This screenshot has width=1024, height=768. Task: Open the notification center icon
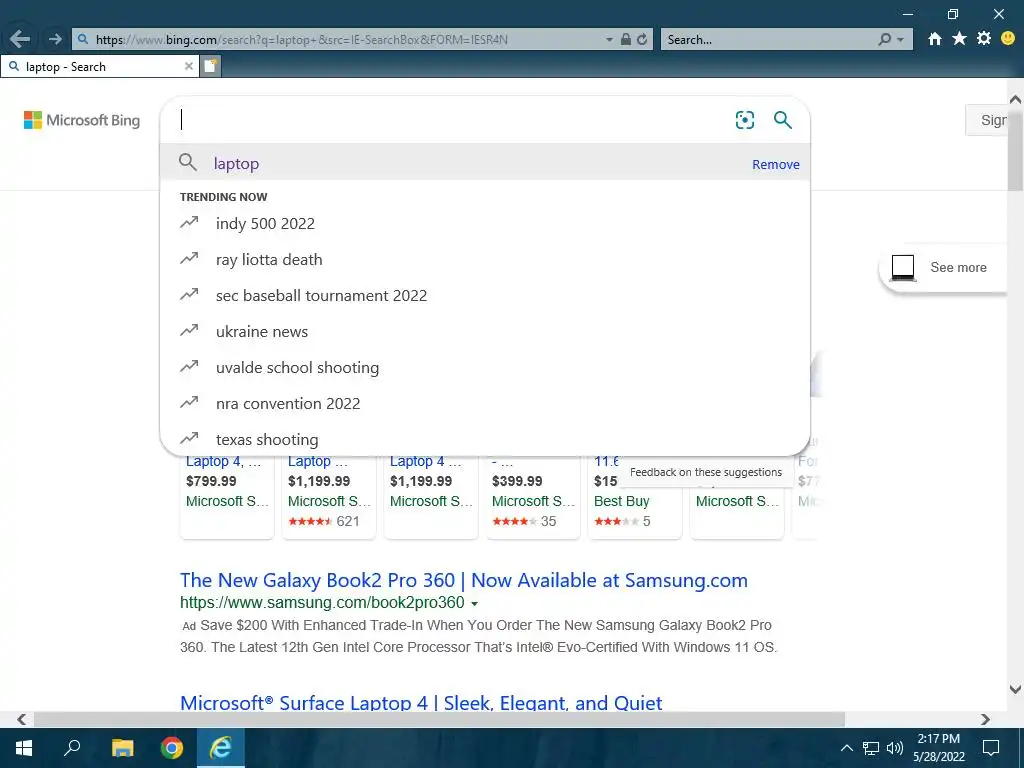click(x=991, y=748)
